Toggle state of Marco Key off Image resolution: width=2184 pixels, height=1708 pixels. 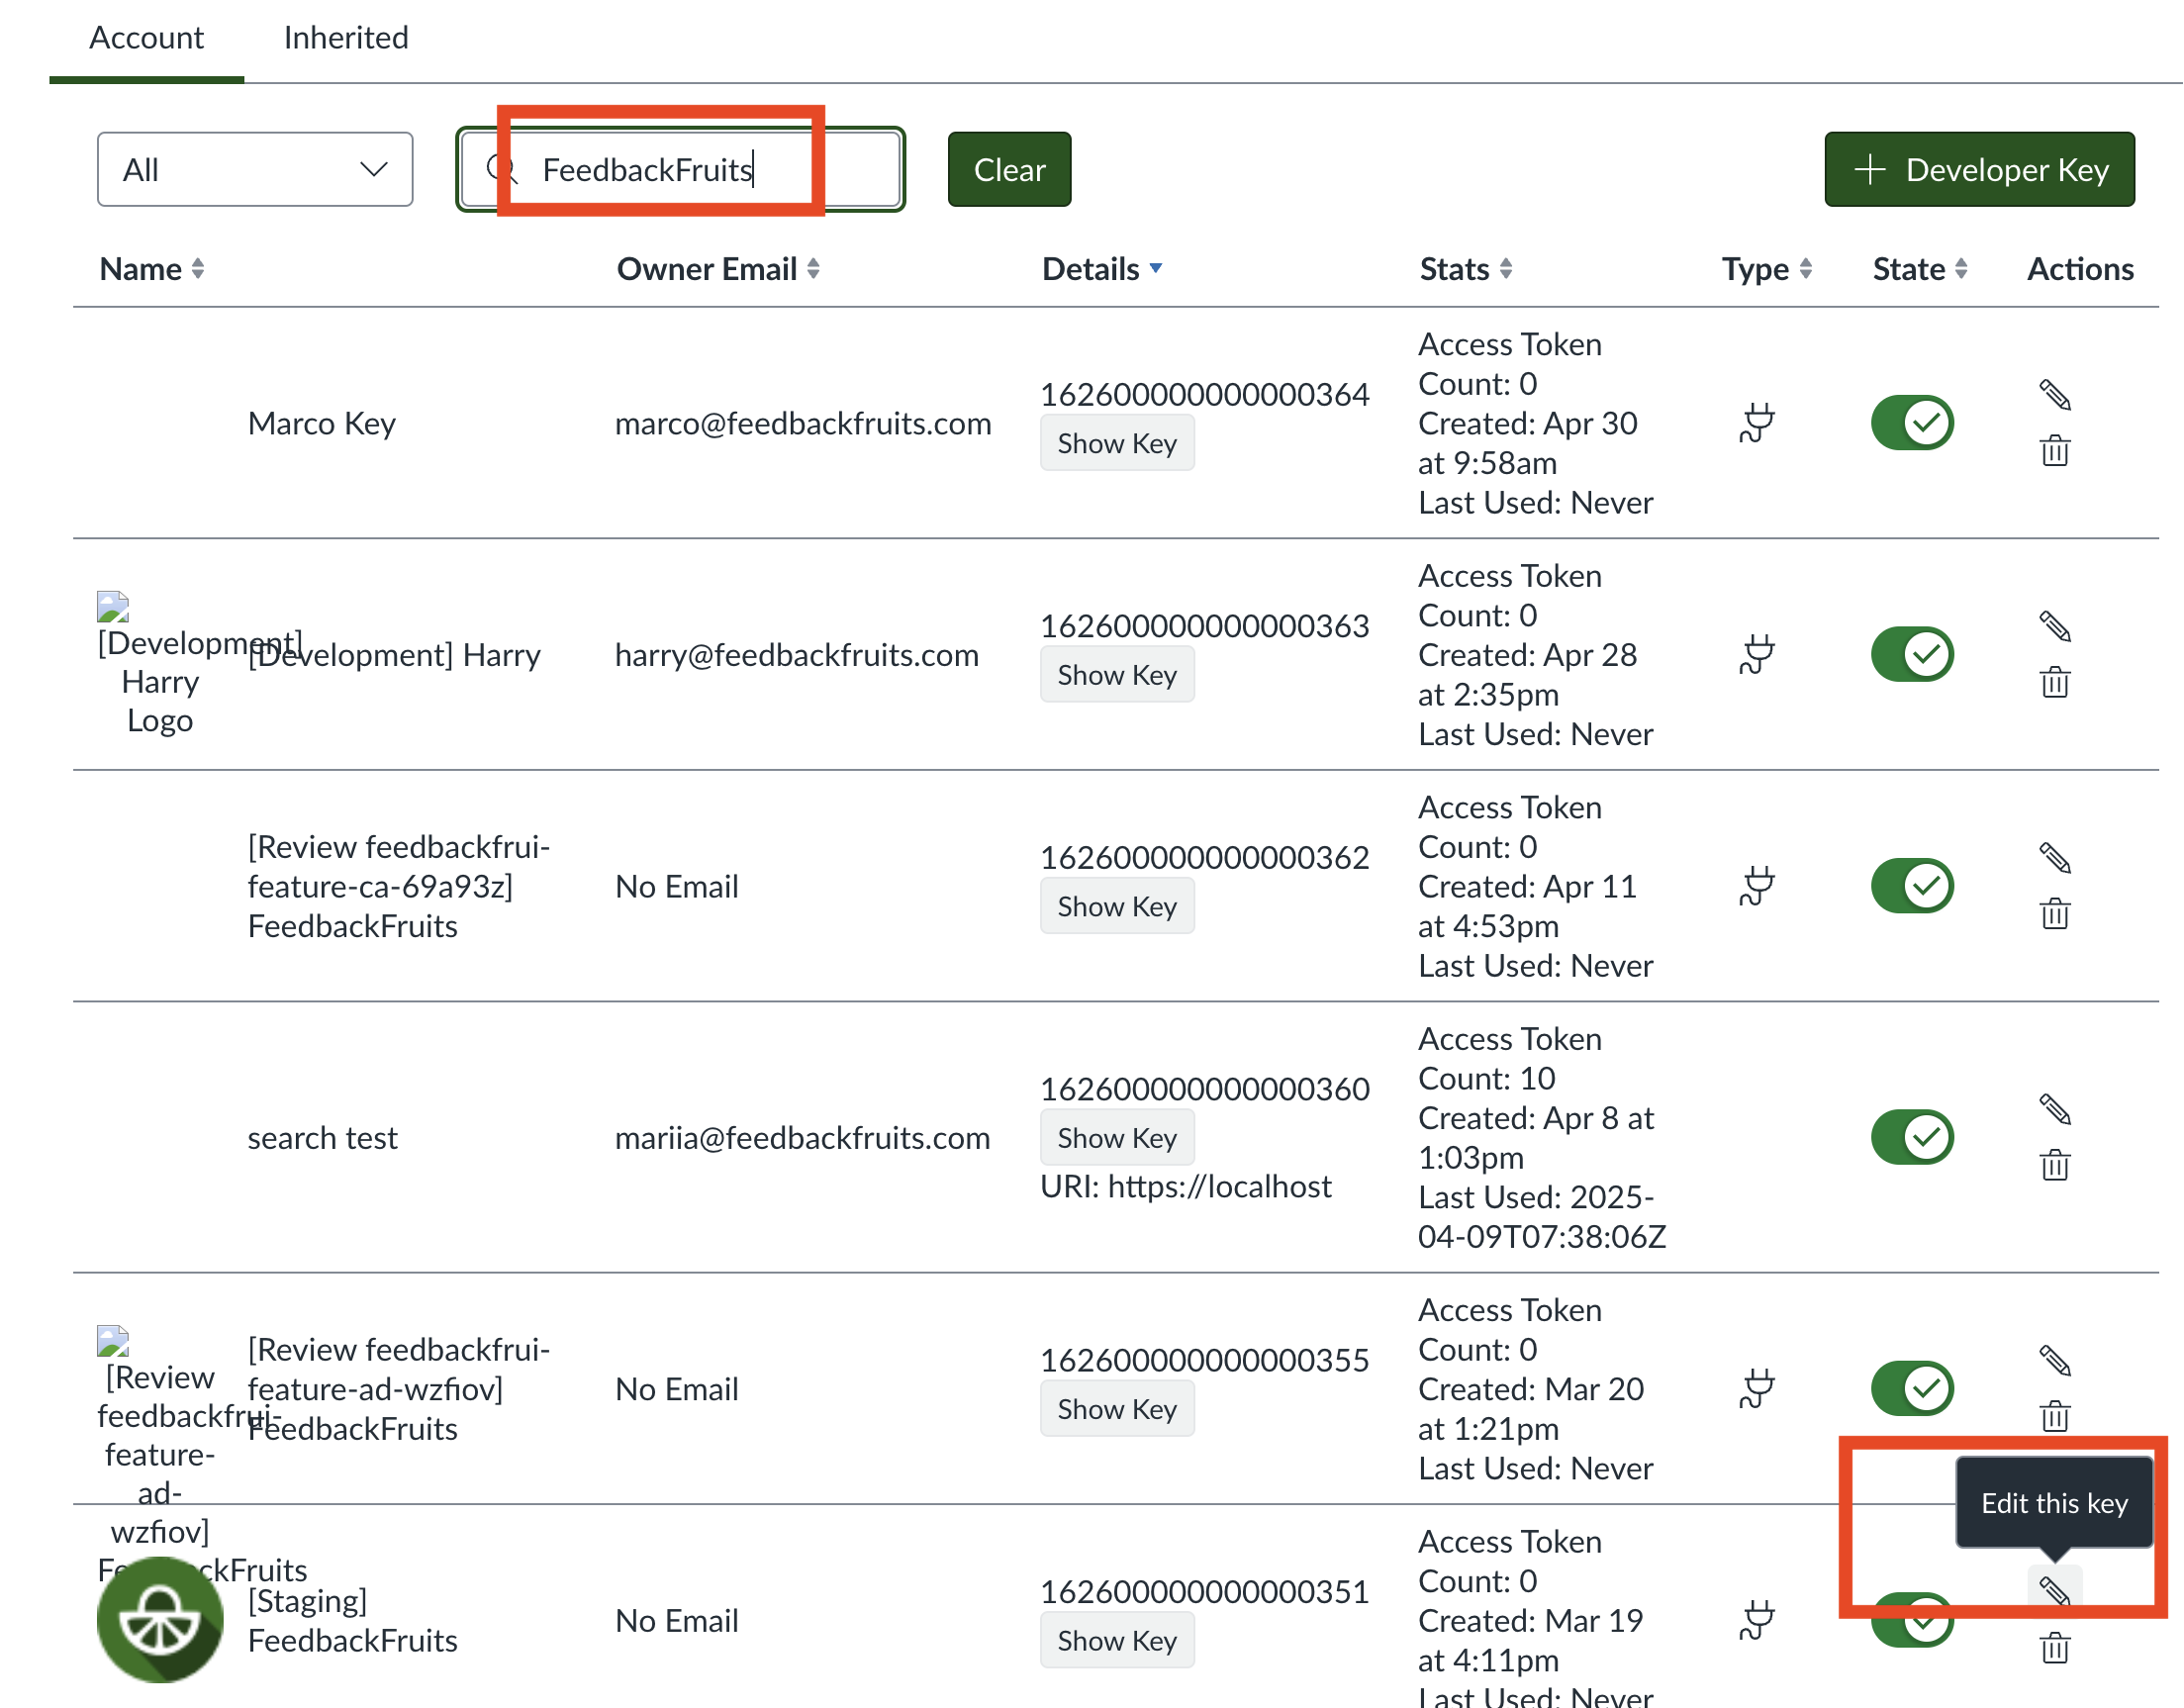[1912, 423]
